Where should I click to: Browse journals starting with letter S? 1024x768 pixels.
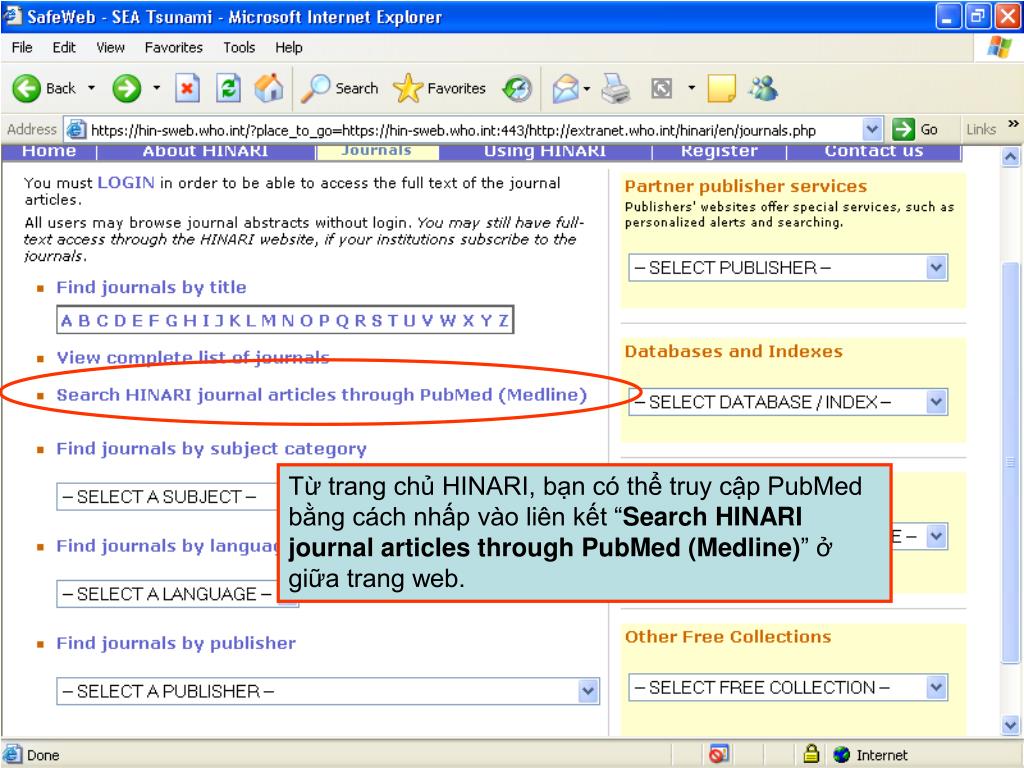coord(377,321)
